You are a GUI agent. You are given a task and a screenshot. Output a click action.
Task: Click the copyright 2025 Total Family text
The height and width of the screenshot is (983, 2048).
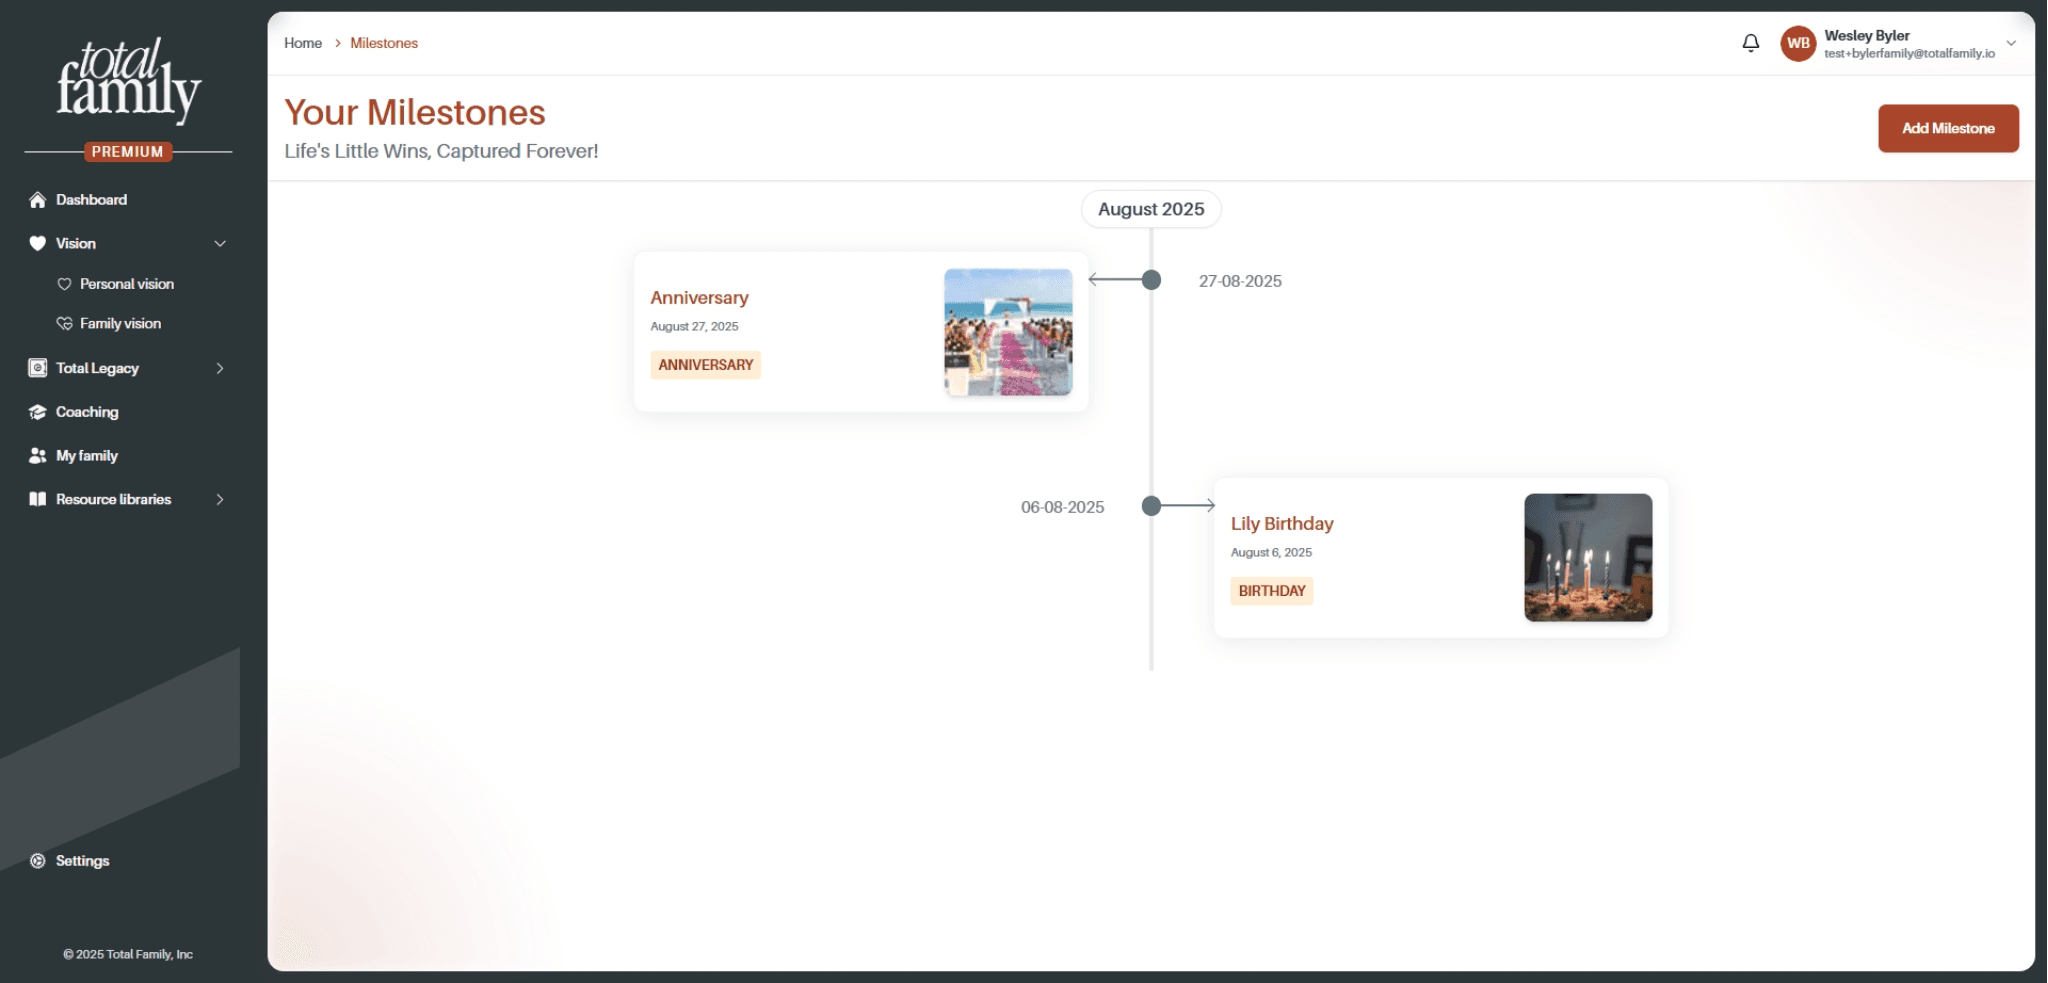128,954
